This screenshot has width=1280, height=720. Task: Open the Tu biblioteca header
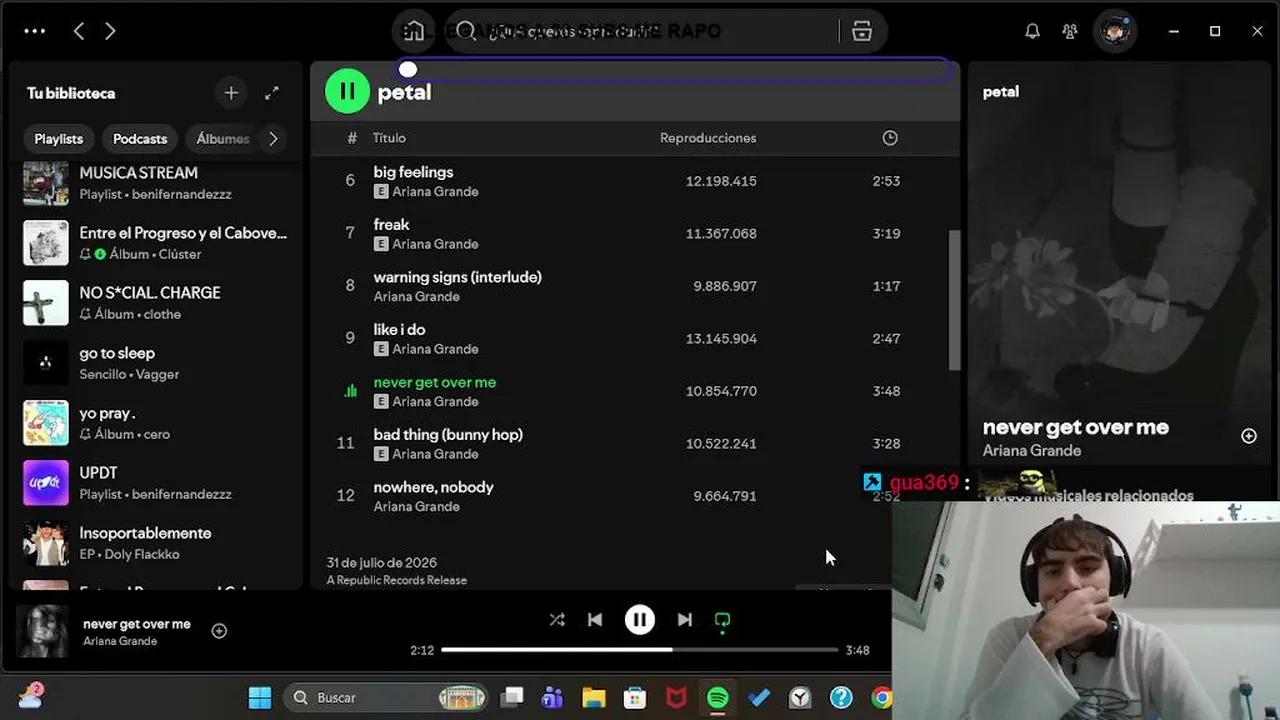point(71,93)
